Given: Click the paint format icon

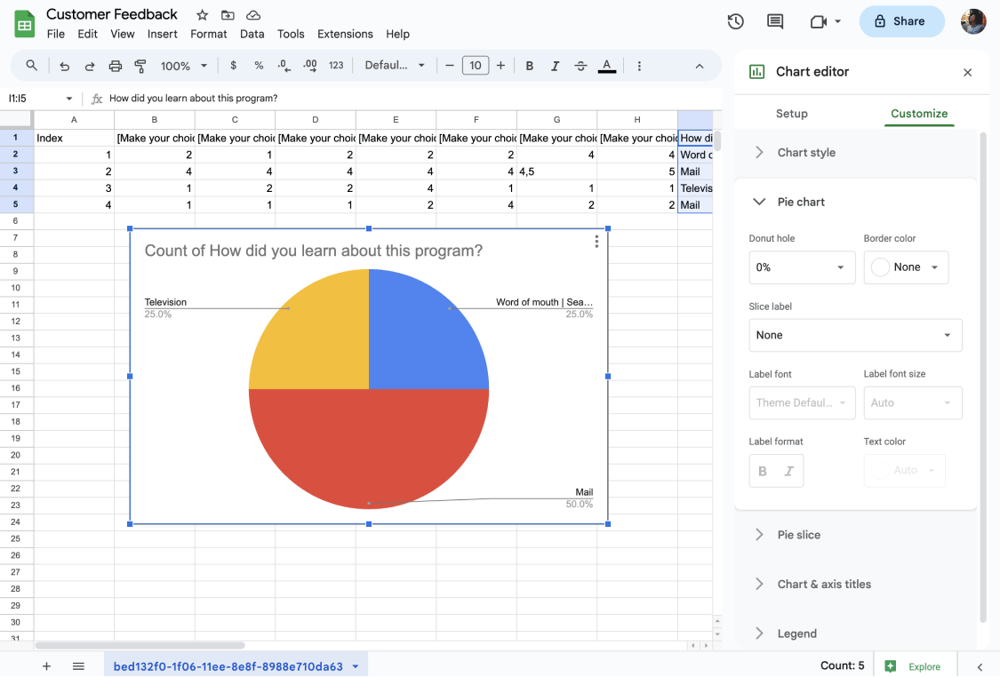Looking at the screenshot, I should point(140,66).
